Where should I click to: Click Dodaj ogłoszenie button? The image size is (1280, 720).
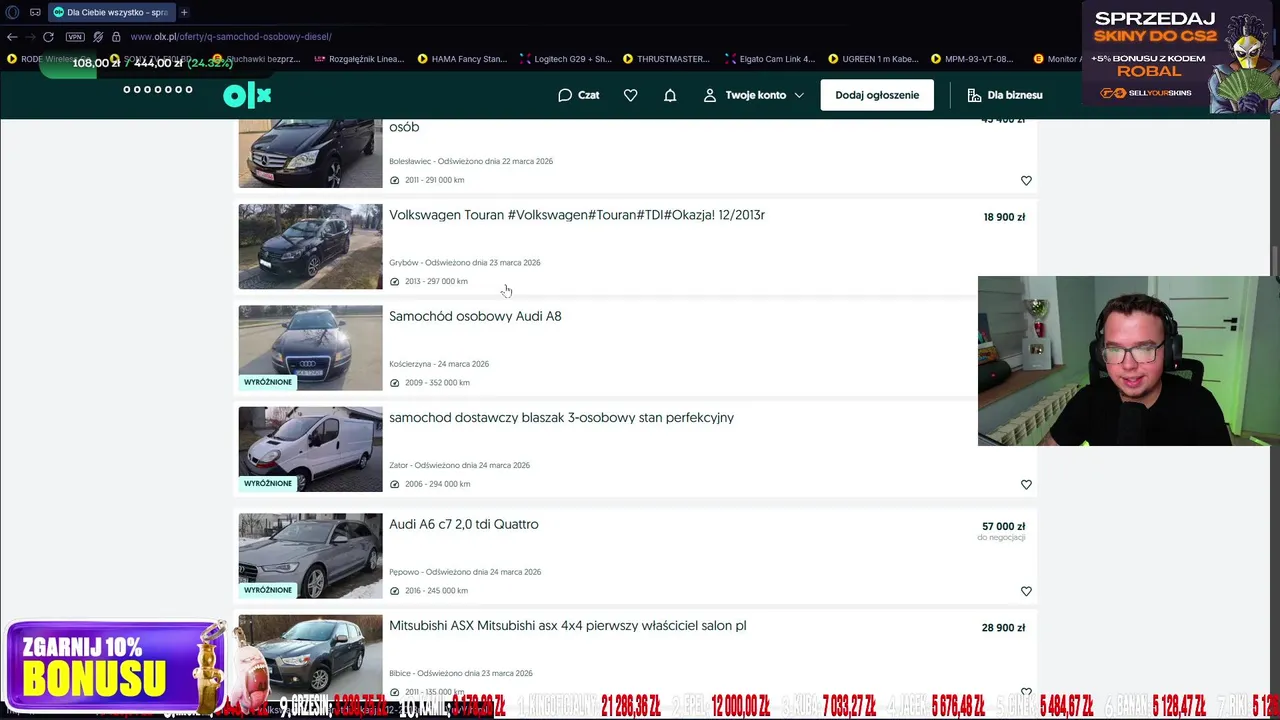pos(877,95)
